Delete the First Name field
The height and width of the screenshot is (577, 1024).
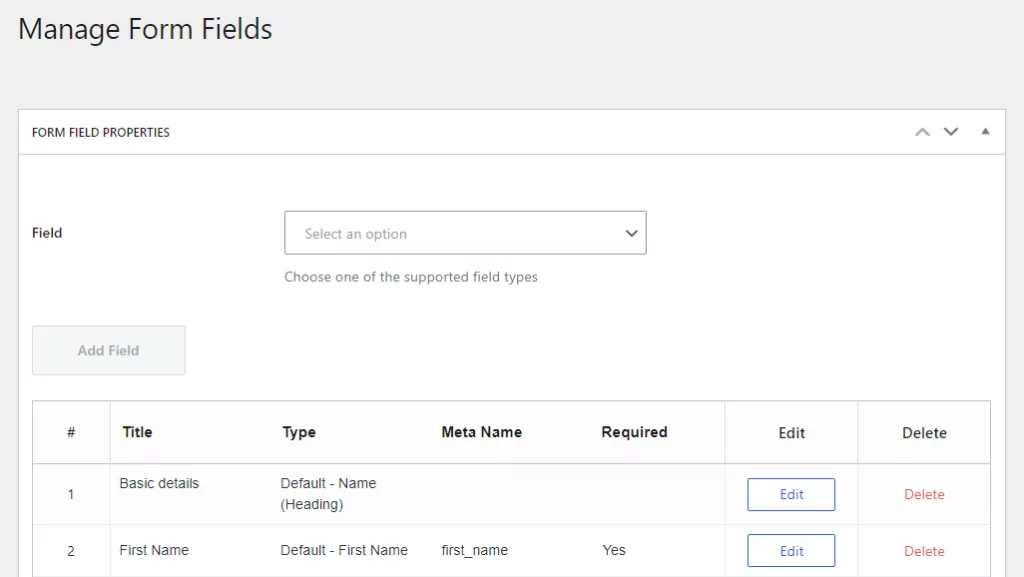(924, 551)
